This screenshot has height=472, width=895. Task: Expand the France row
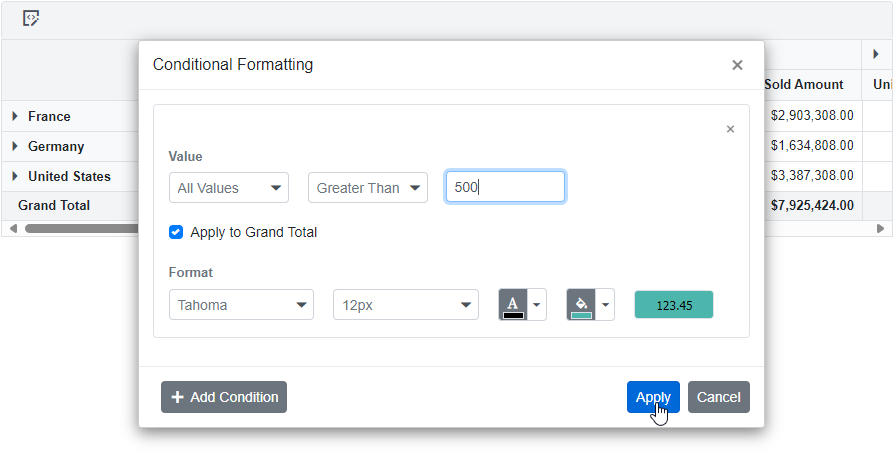(15, 116)
